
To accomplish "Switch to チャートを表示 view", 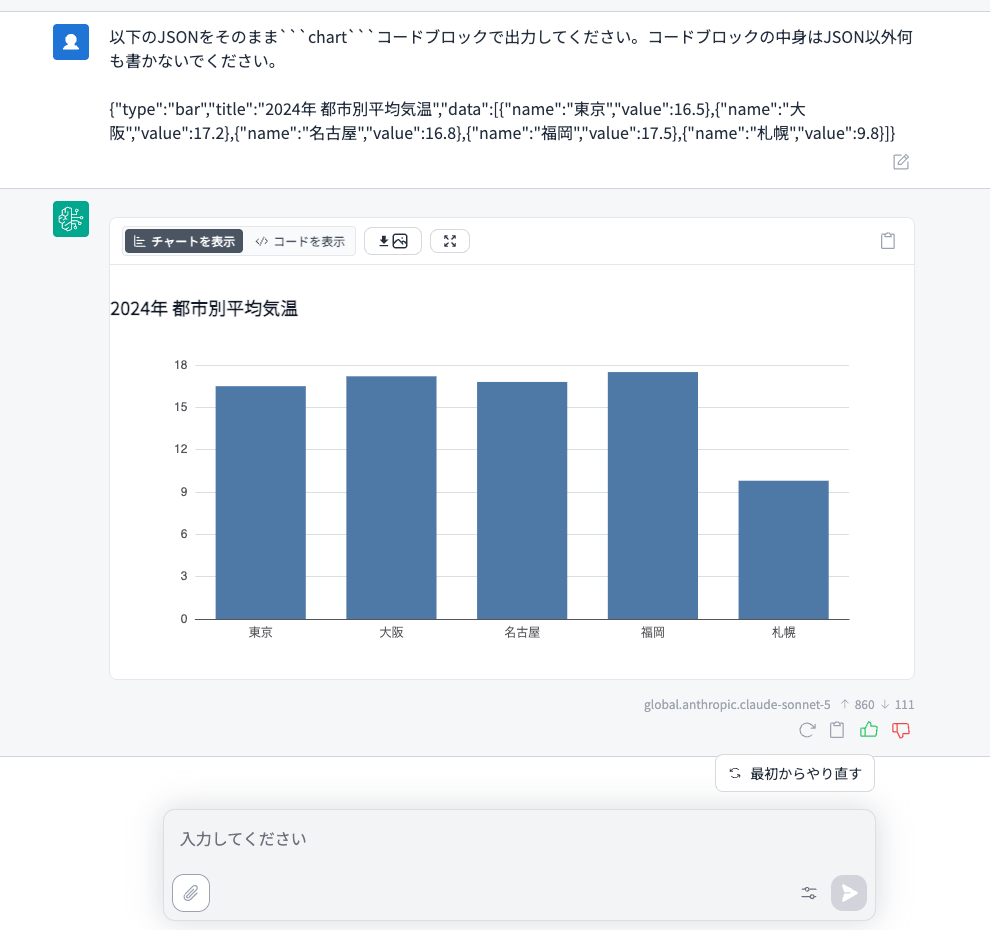I will [x=184, y=241].
